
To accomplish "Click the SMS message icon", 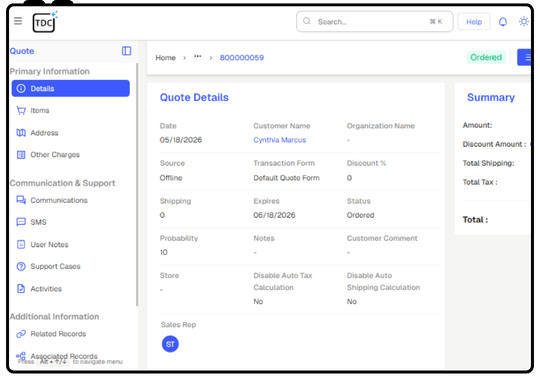I will tap(21, 222).
